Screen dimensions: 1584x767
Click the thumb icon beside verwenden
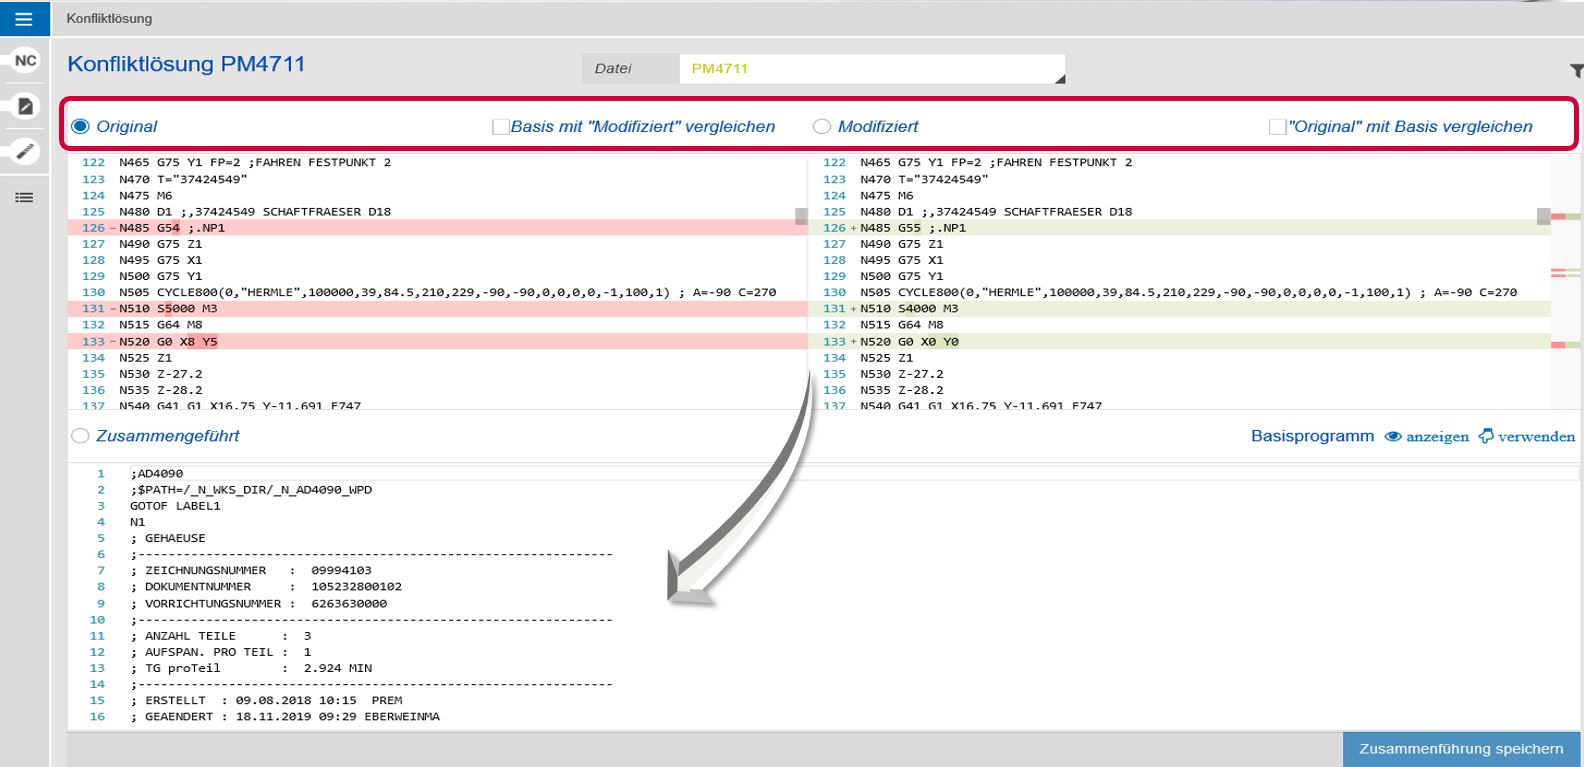(x=1486, y=436)
